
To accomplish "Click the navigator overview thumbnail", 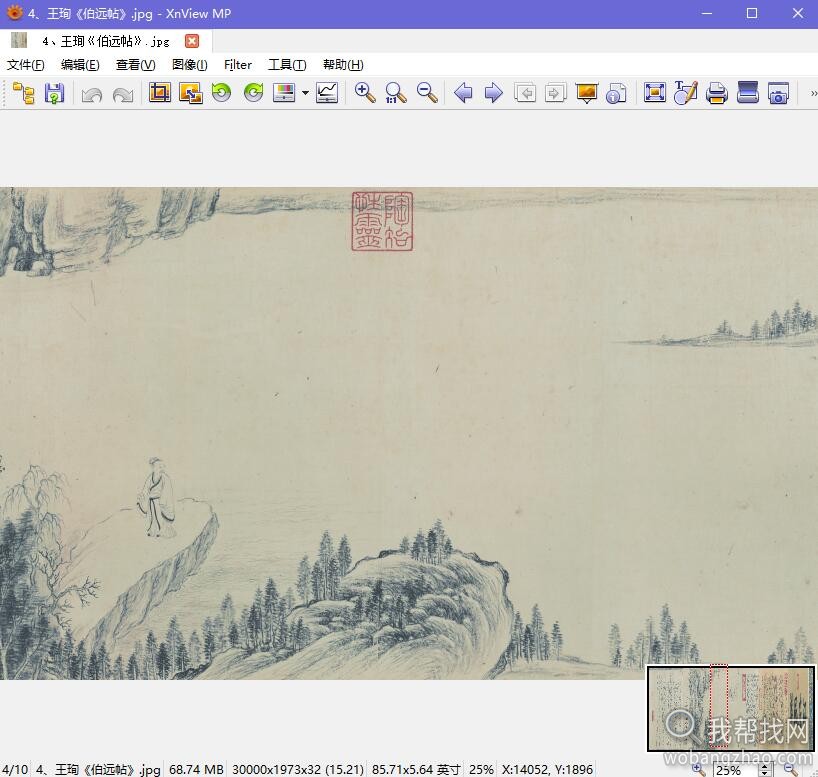I will pos(731,708).
